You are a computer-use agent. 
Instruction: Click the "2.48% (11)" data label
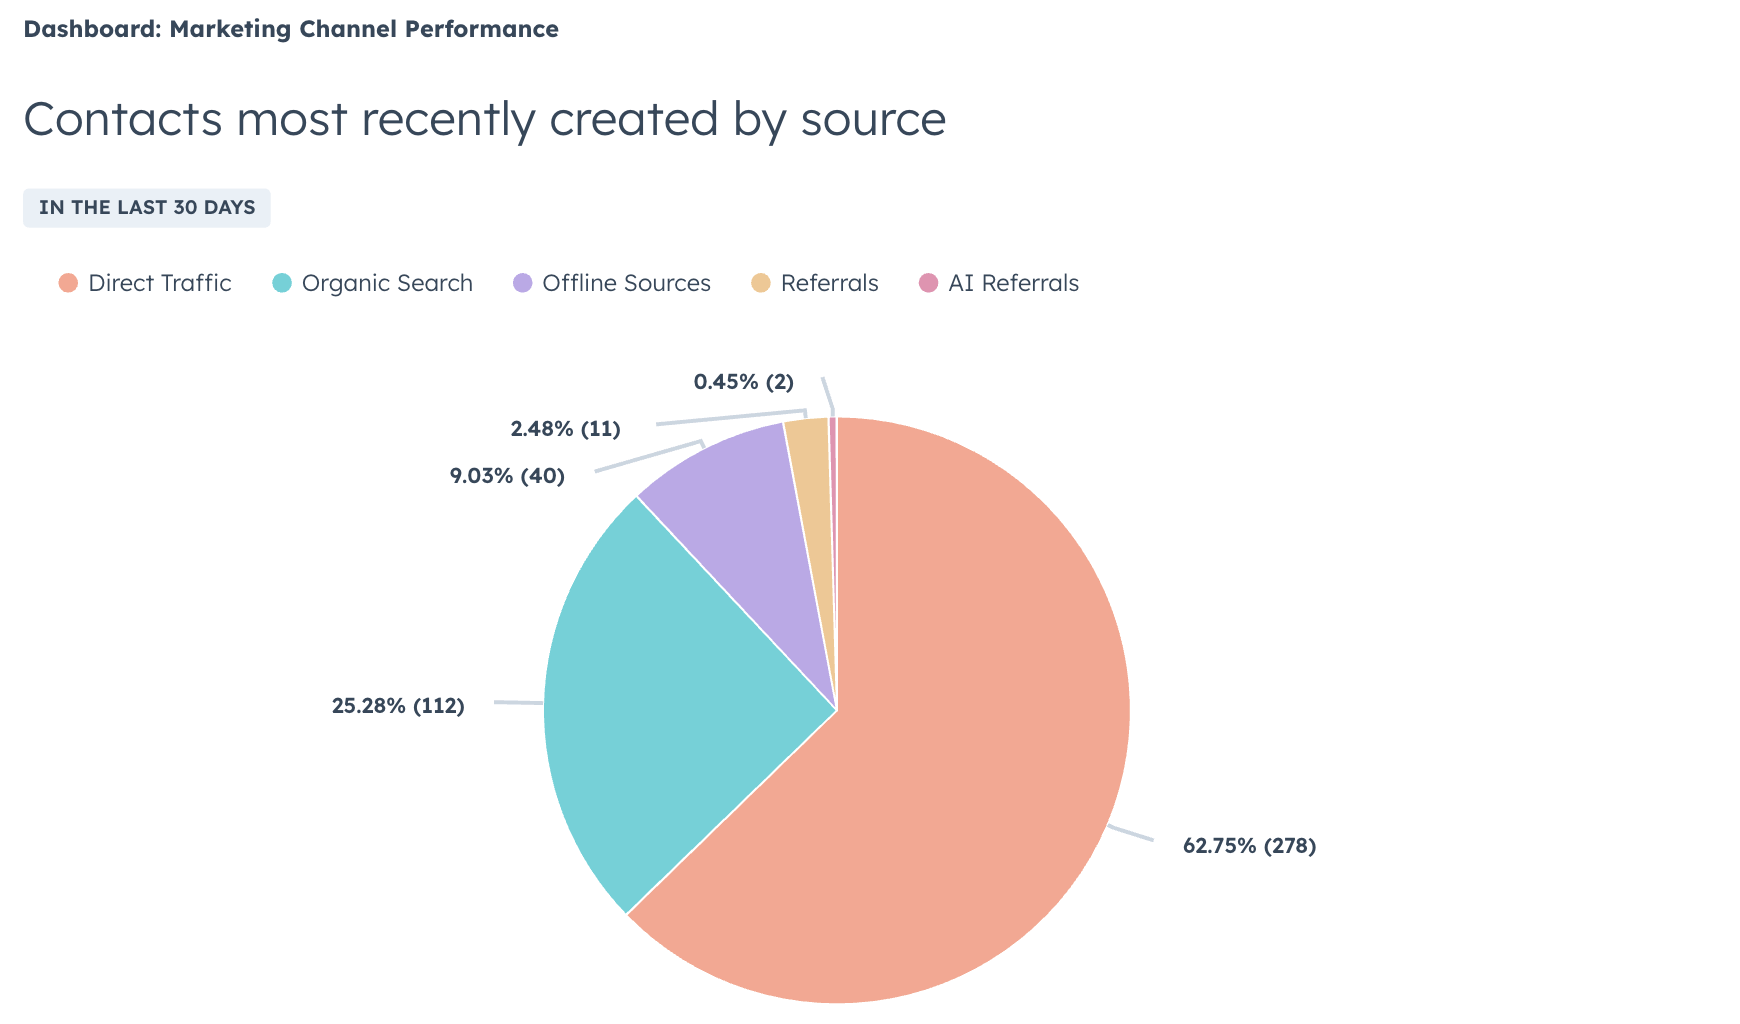tap(565, 429)
